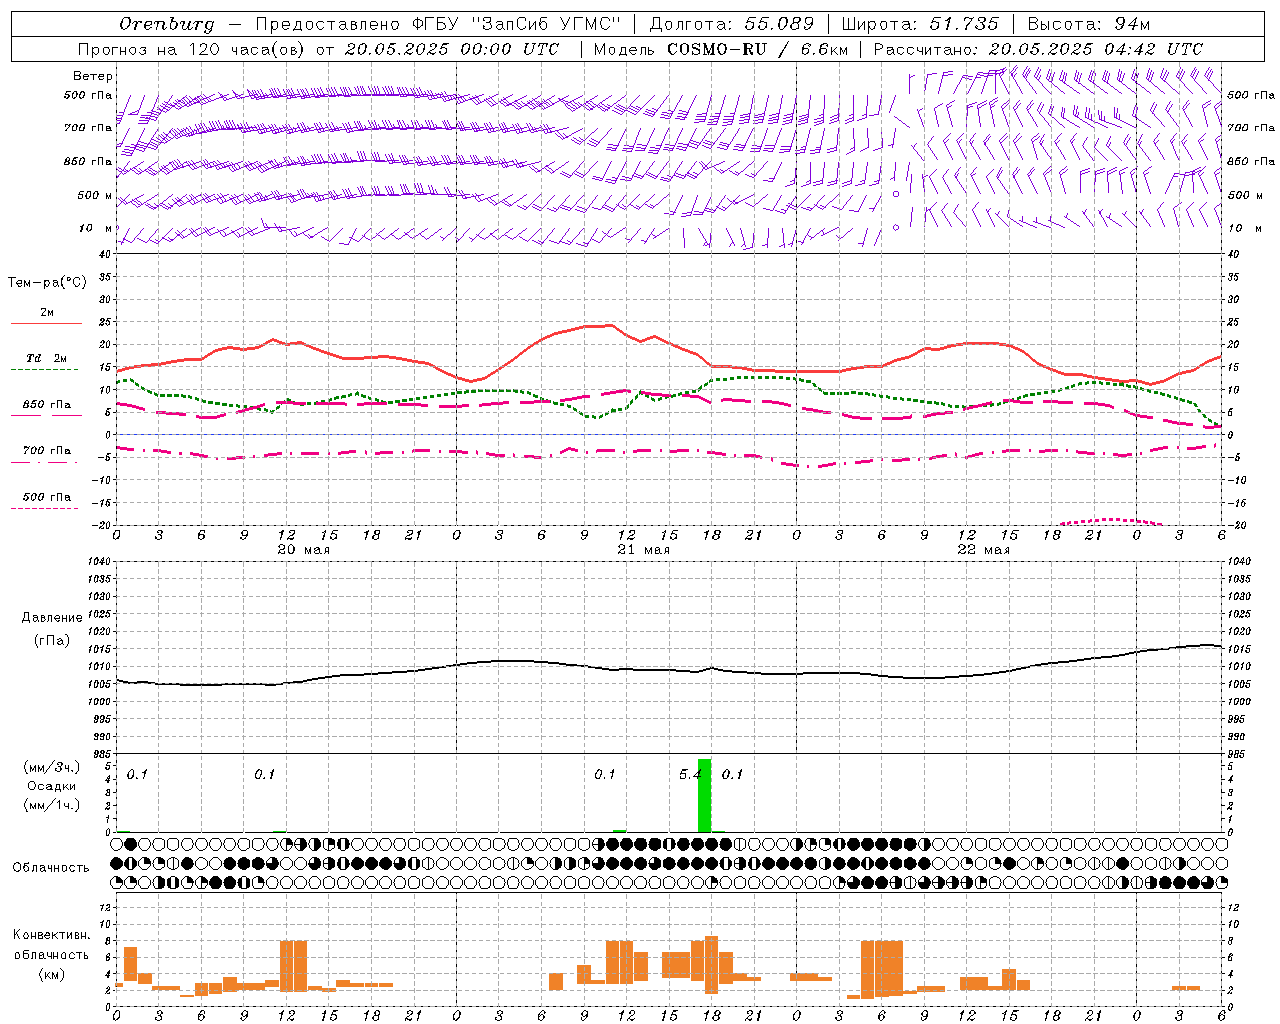Click the Td 2м dew point legend entry
Screen dimensions: 1280x1024
click(x=46, y=358)
